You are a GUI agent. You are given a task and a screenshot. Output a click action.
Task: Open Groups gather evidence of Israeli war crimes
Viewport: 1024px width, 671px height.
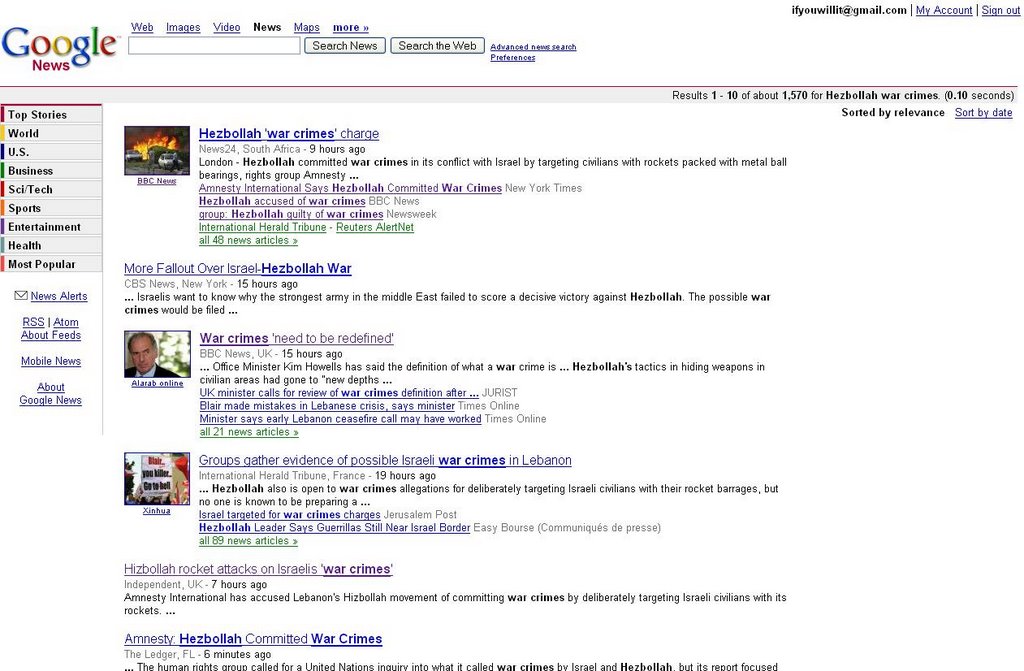point(385,460)
